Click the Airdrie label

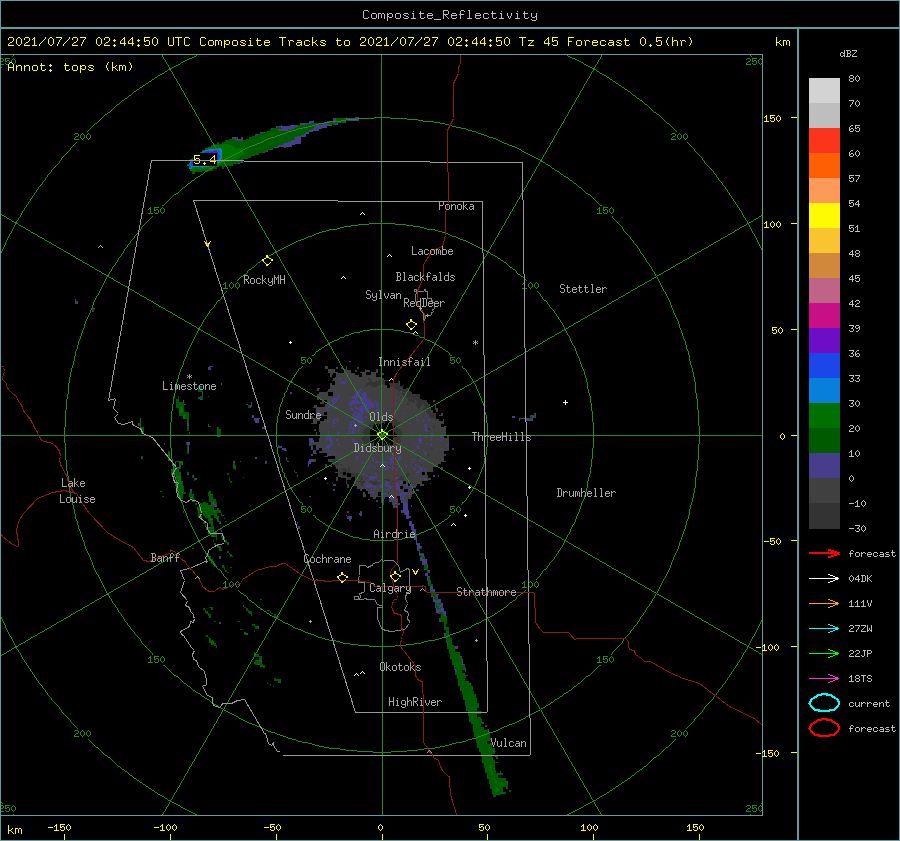[394, 534]
